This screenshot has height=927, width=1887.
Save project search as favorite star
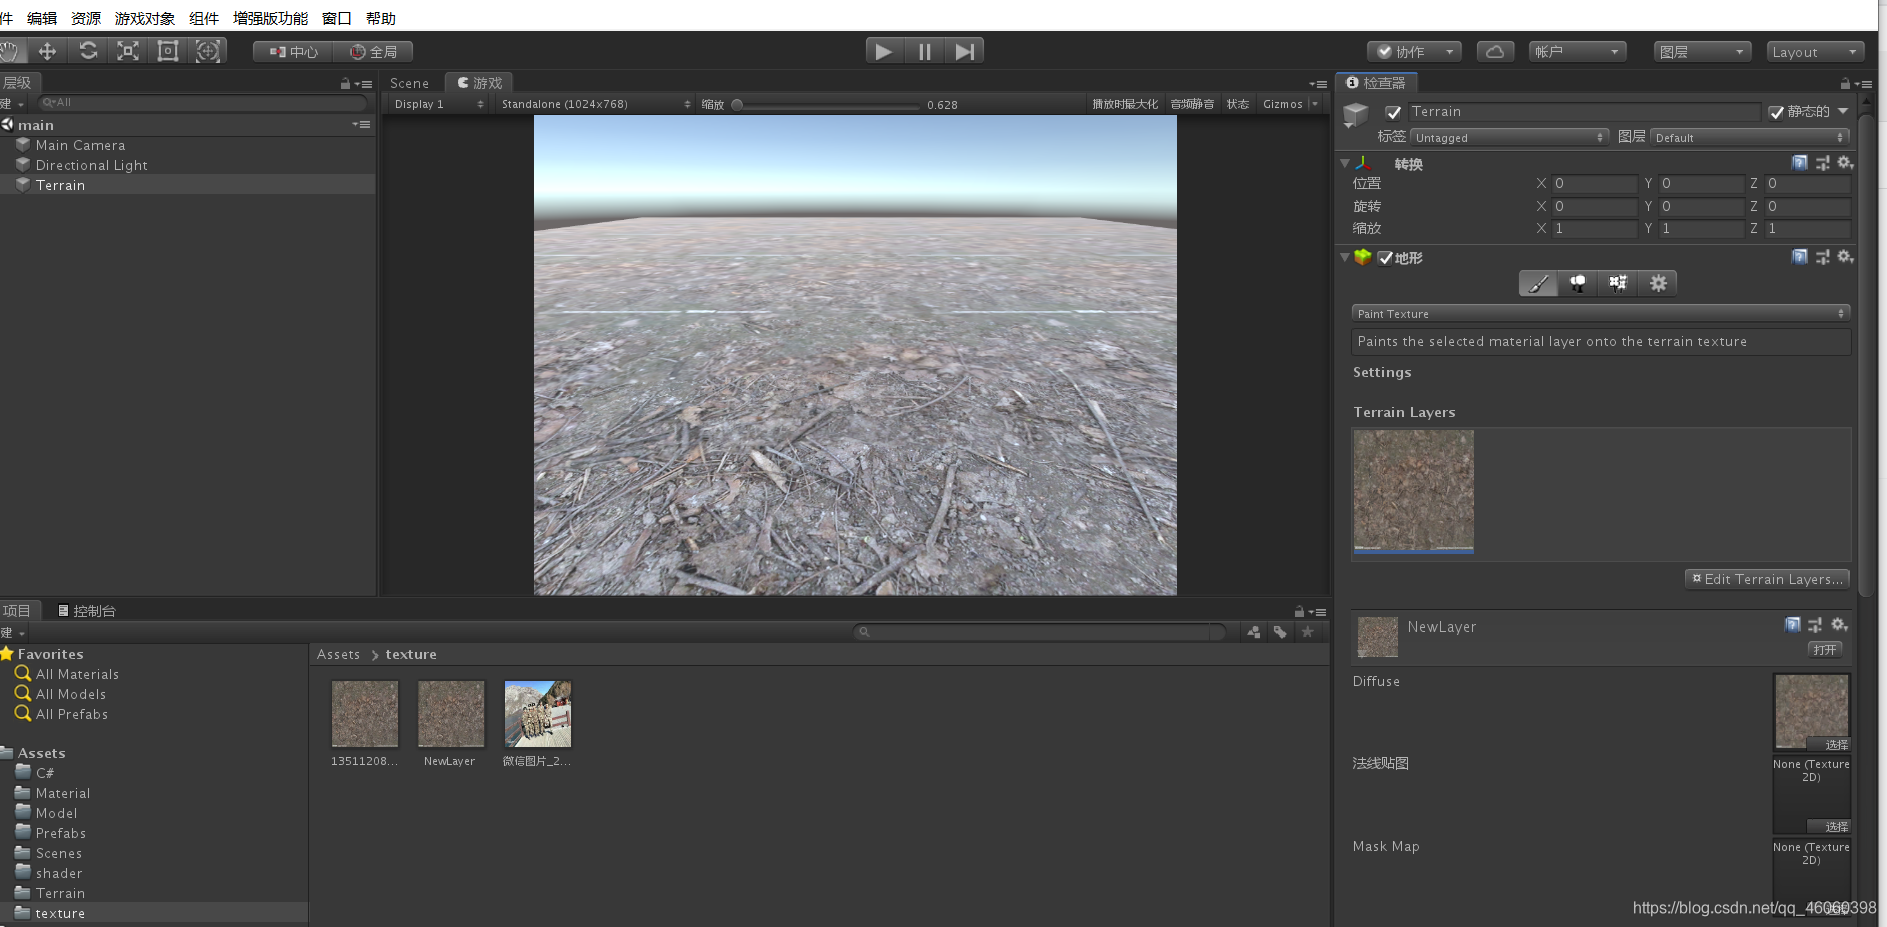tap(1307, 632)
